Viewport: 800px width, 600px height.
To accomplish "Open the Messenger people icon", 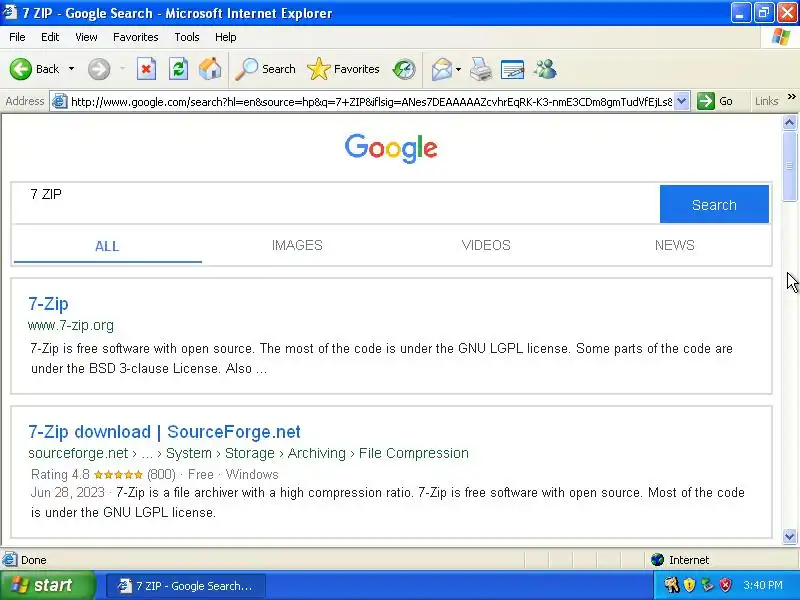I will [545, 69].
